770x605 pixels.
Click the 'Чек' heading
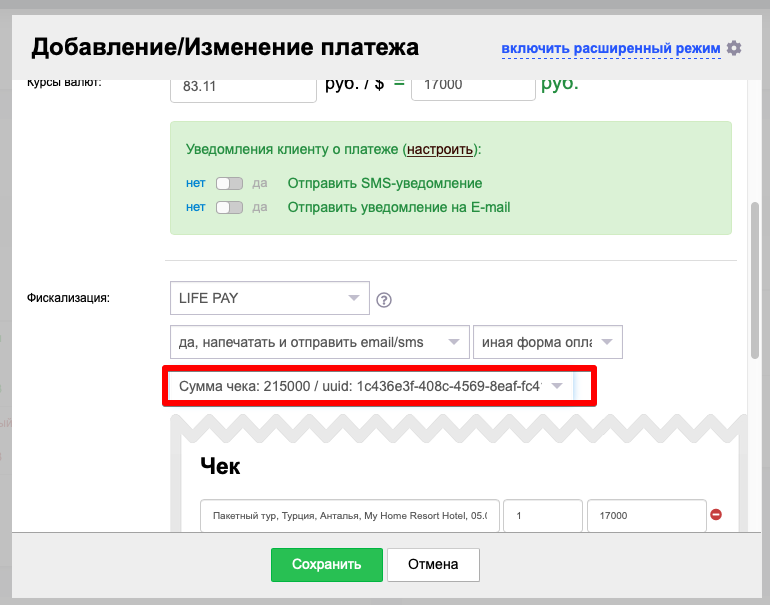[x=220, y=466]
